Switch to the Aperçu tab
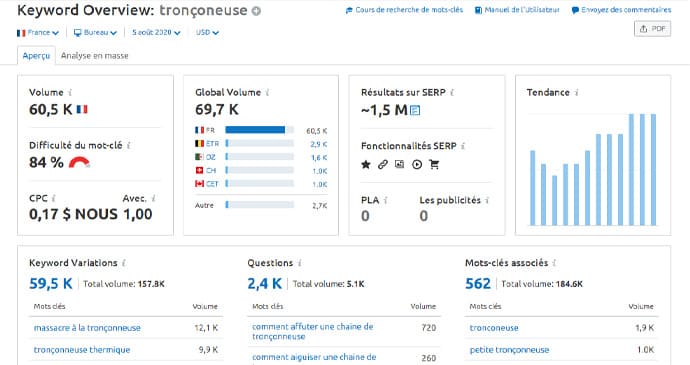690x365 pixels. pos(36,56)
